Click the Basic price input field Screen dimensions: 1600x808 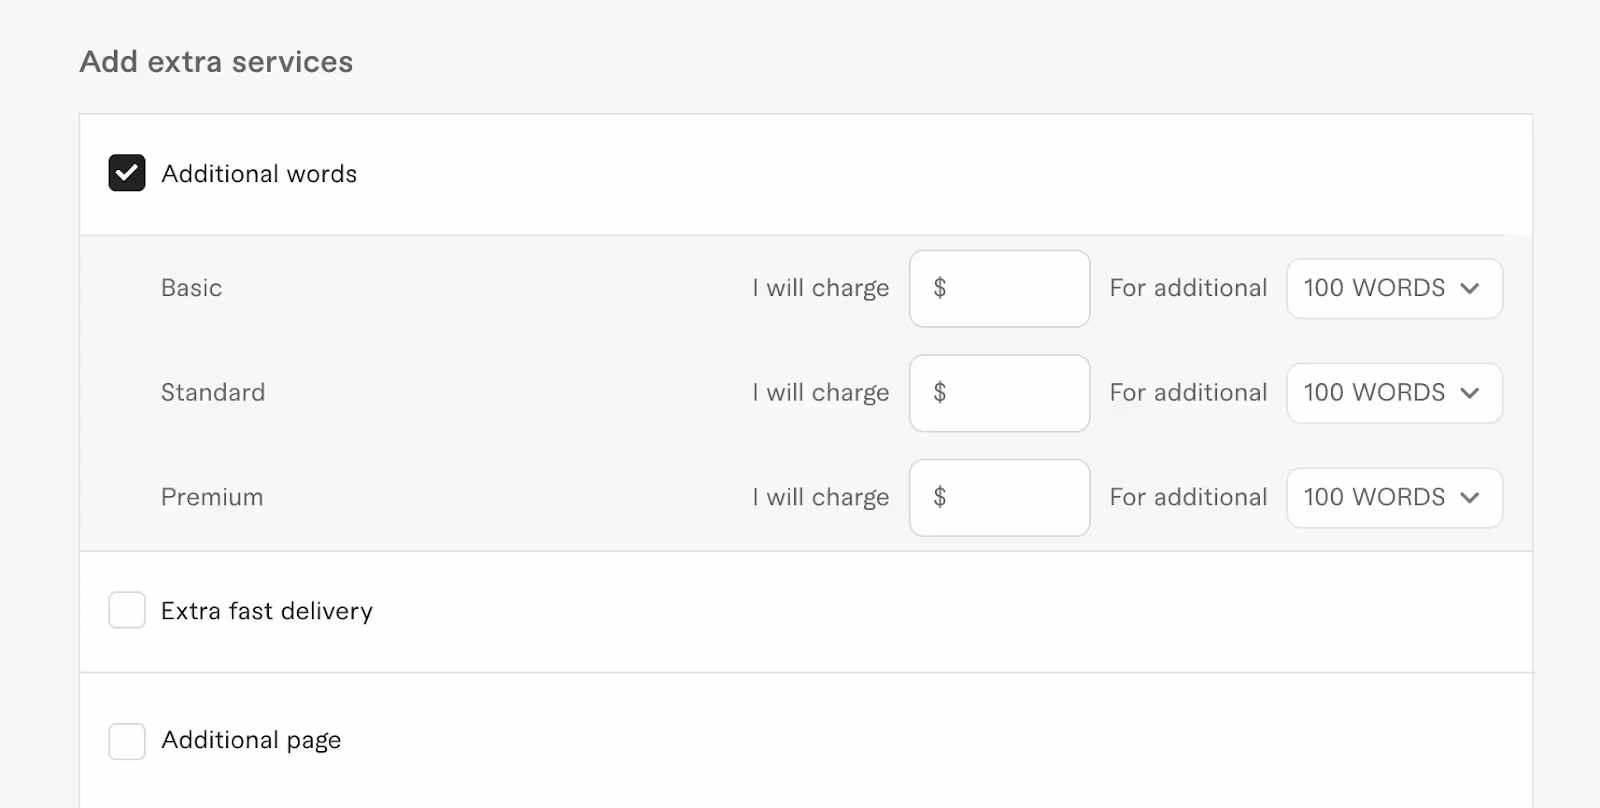coord(999,289)
